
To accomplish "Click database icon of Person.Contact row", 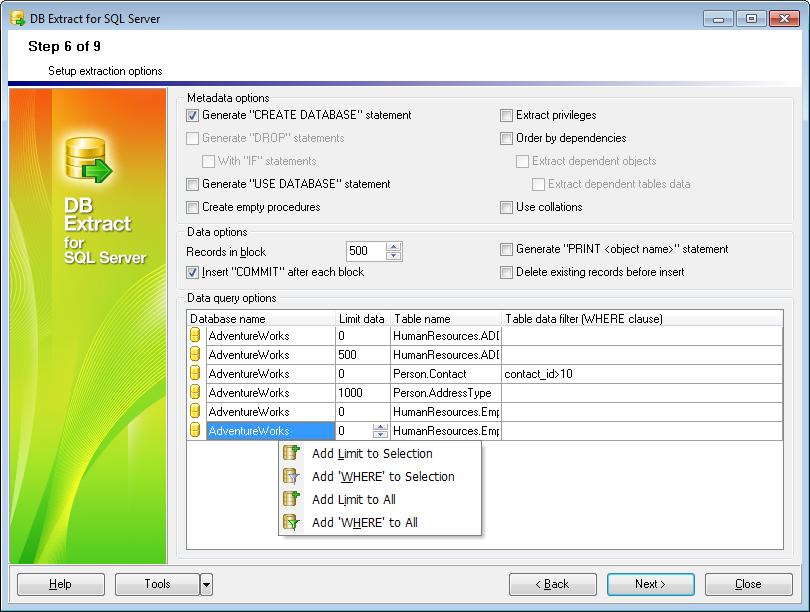I will (x=196, y=374).
